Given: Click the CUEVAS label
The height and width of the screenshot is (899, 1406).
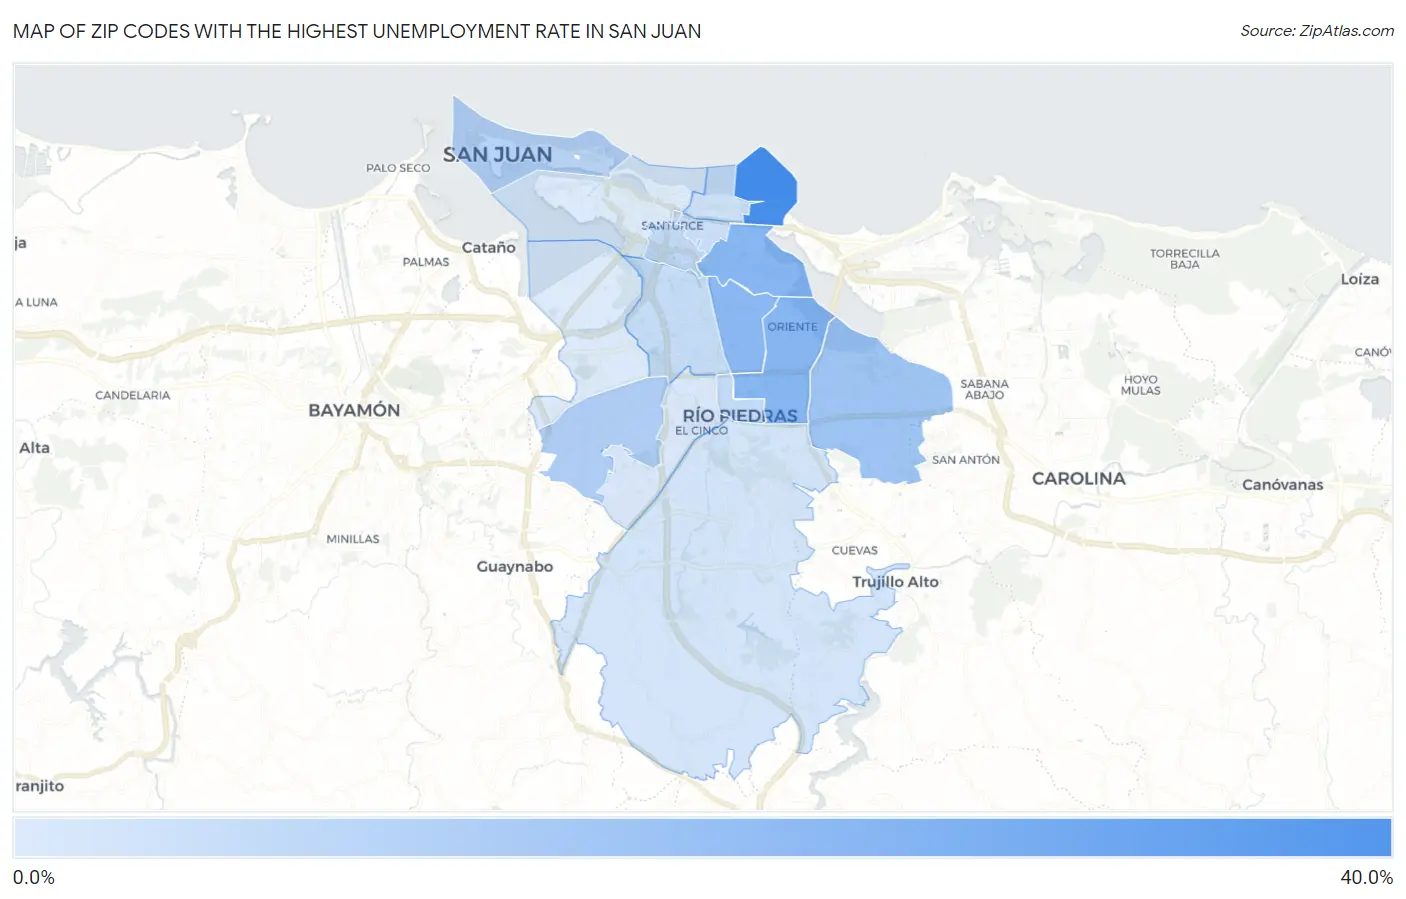Looking at the screenshot, I should click(x=854, y=551).
